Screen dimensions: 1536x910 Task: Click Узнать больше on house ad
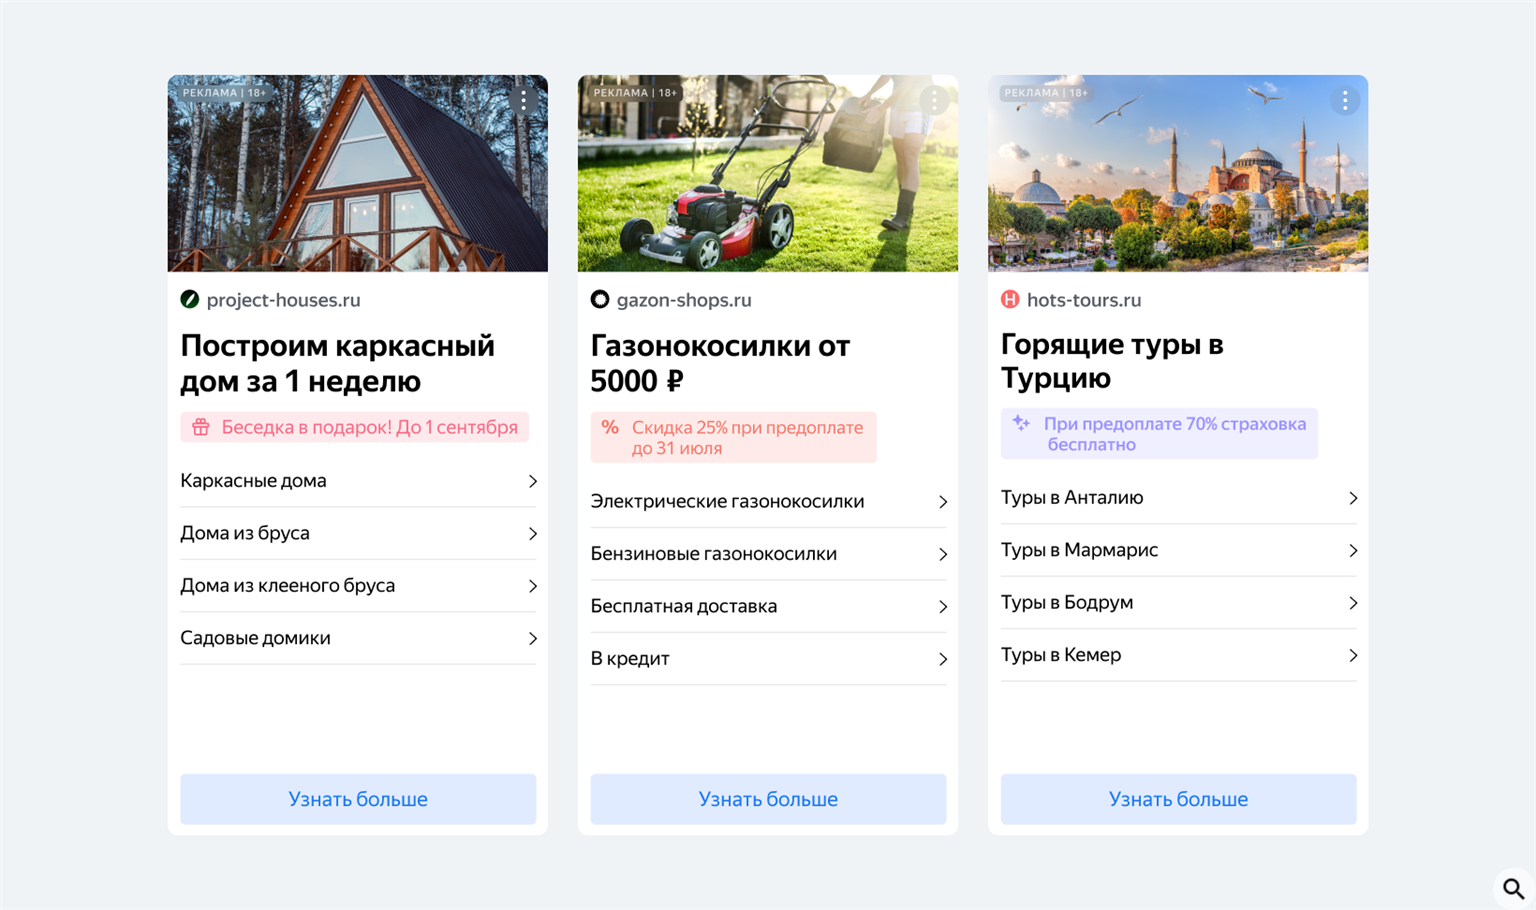pos(358,799)
